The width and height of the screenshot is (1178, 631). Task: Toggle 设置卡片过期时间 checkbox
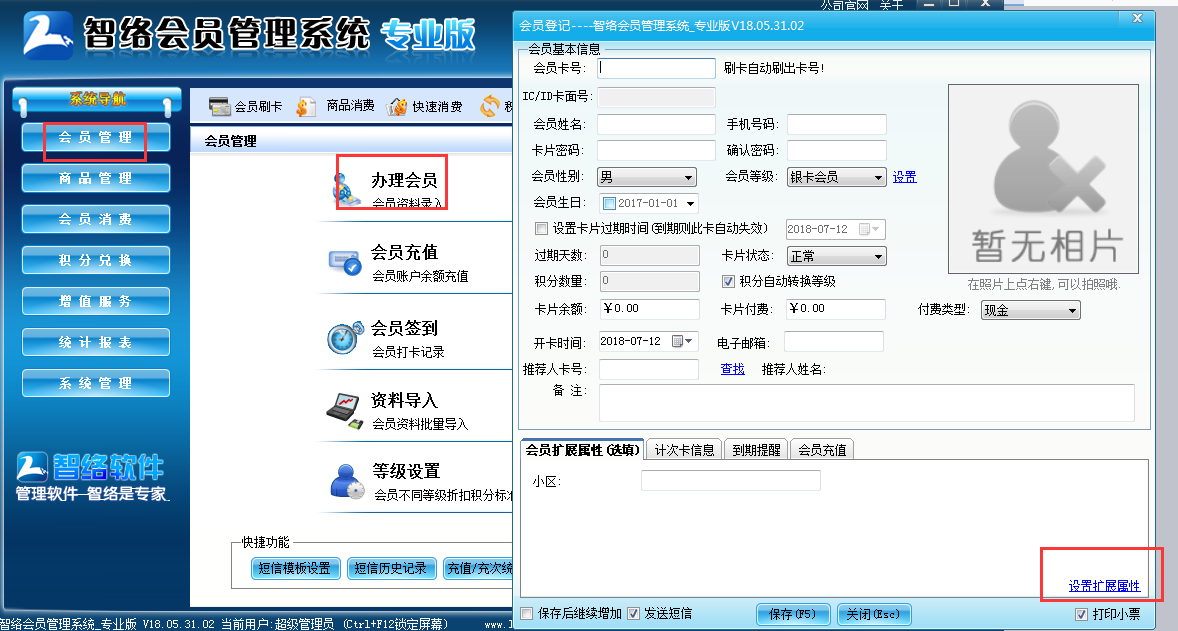click(541, 228)
